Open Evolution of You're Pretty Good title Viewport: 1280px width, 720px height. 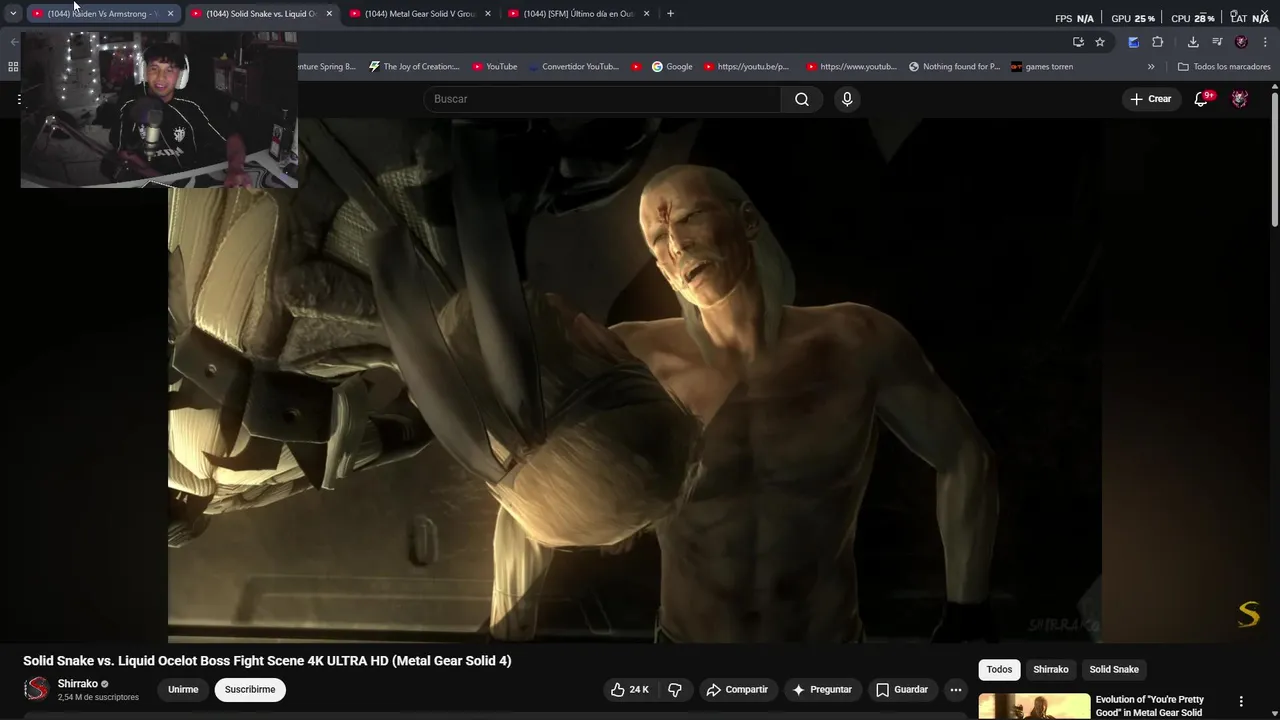1150,706
